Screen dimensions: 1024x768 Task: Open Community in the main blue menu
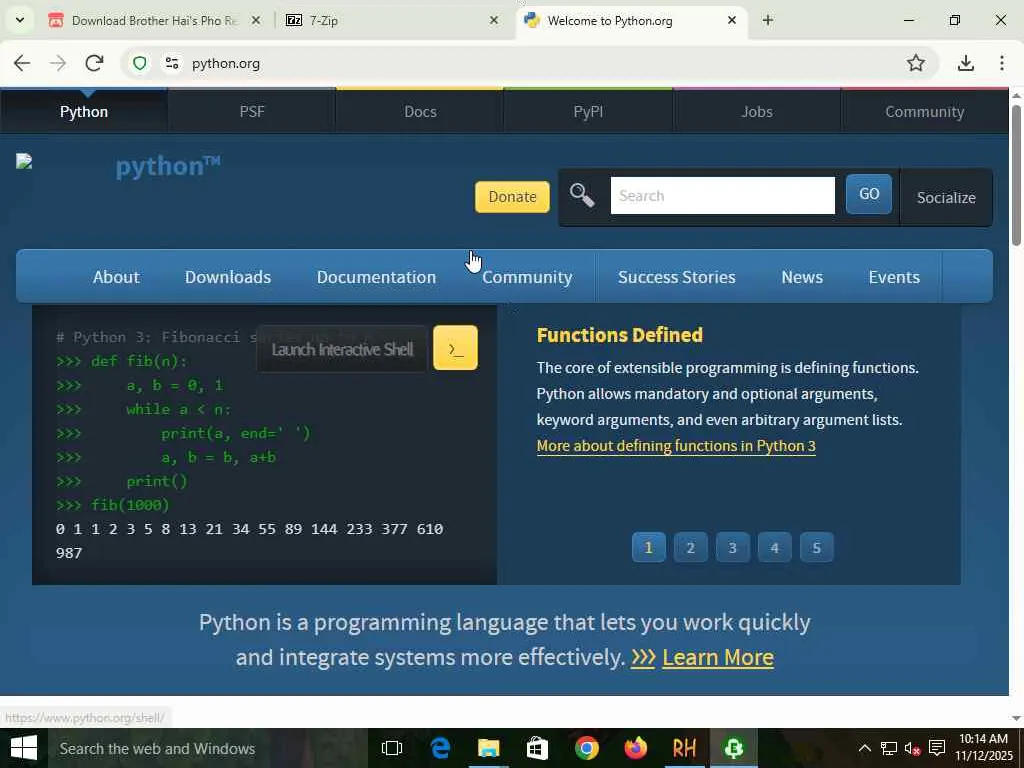(527, 277)
